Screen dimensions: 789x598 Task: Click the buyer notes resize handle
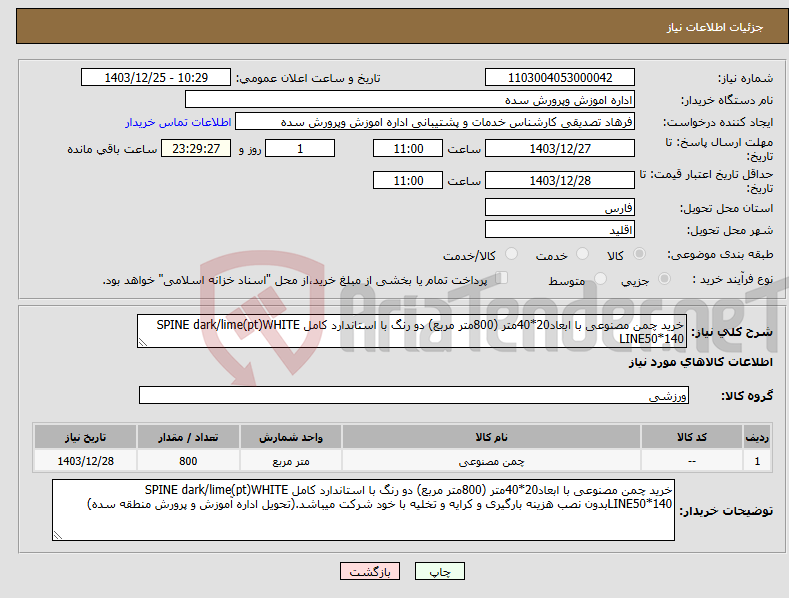coord(58,535)
